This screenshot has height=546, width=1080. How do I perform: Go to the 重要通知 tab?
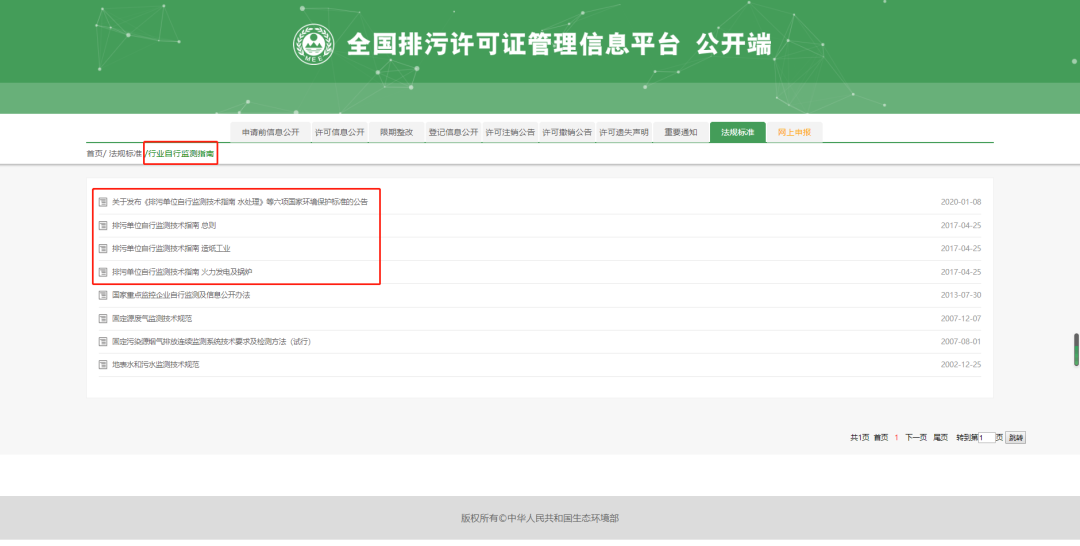(x=680, y=132)
